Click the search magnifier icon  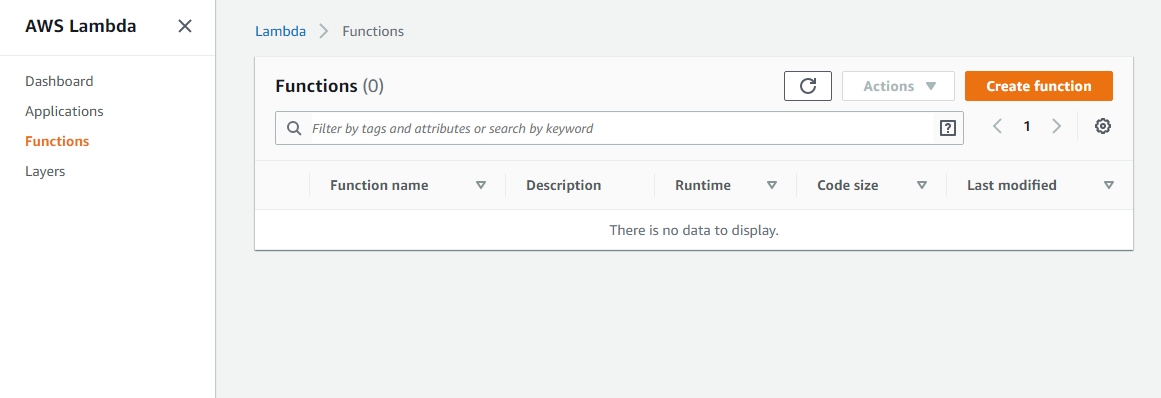(294, 128)
